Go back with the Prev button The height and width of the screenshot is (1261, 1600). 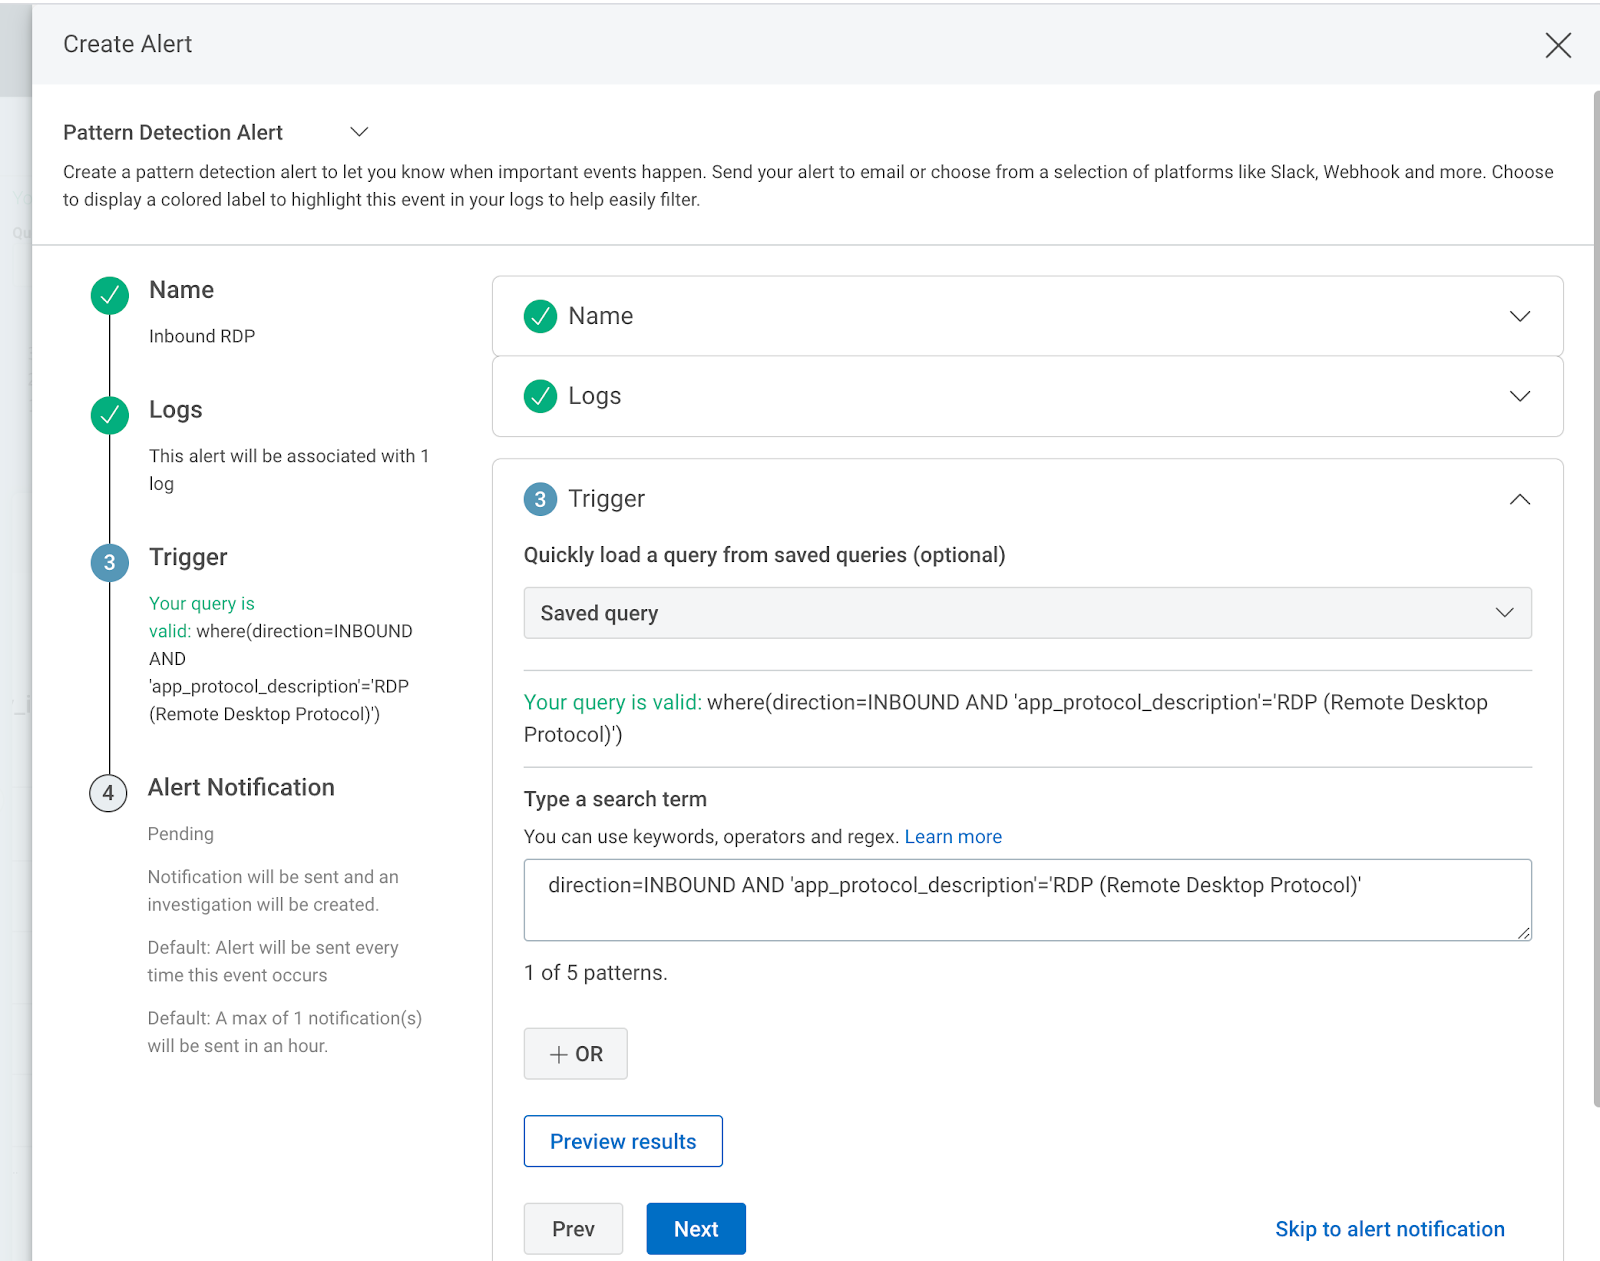[573, 1229]
